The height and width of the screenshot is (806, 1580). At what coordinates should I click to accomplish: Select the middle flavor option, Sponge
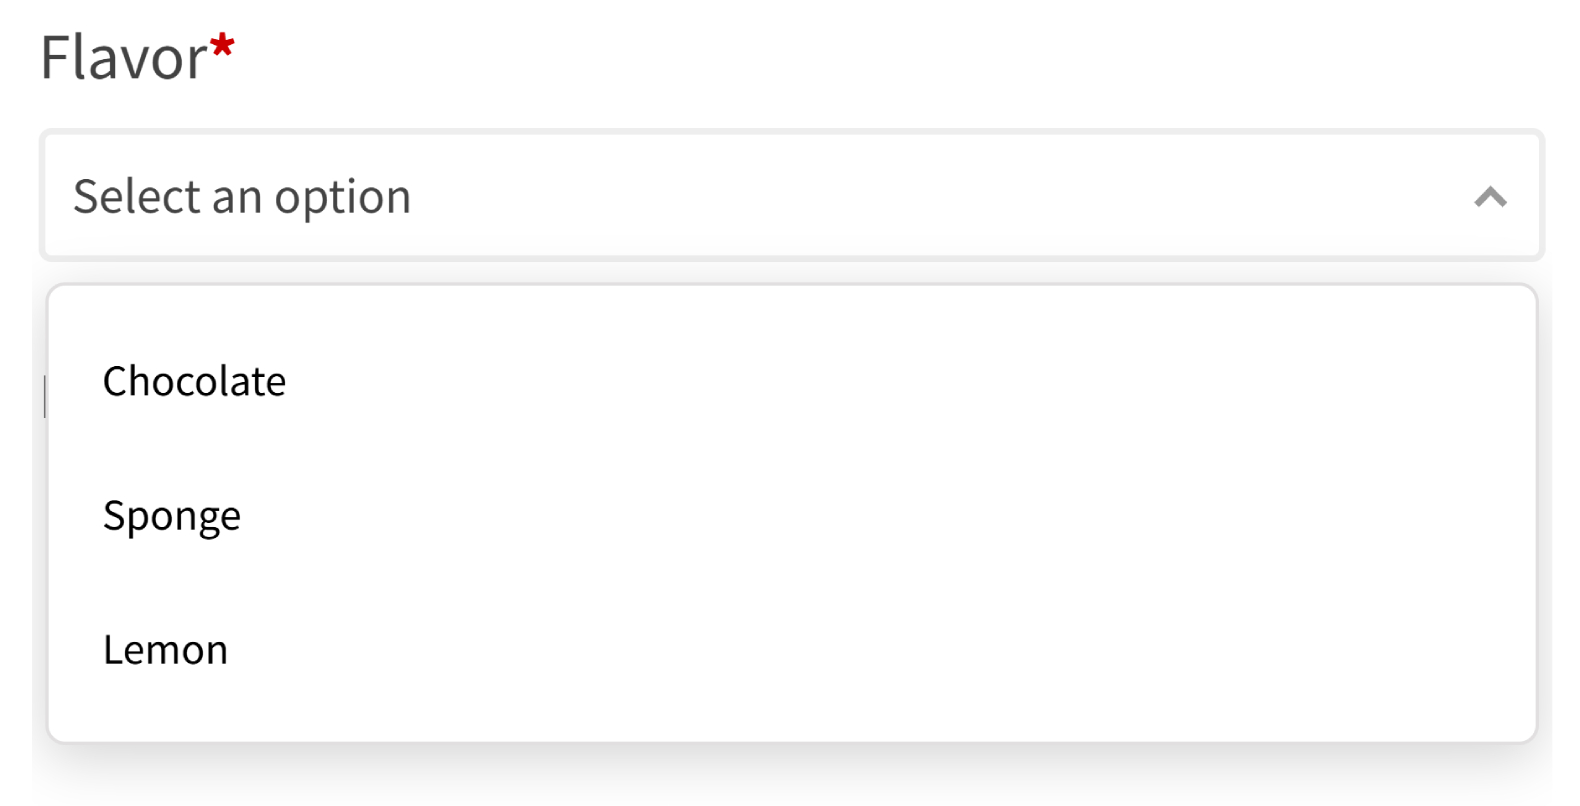[x=172, y=516]
